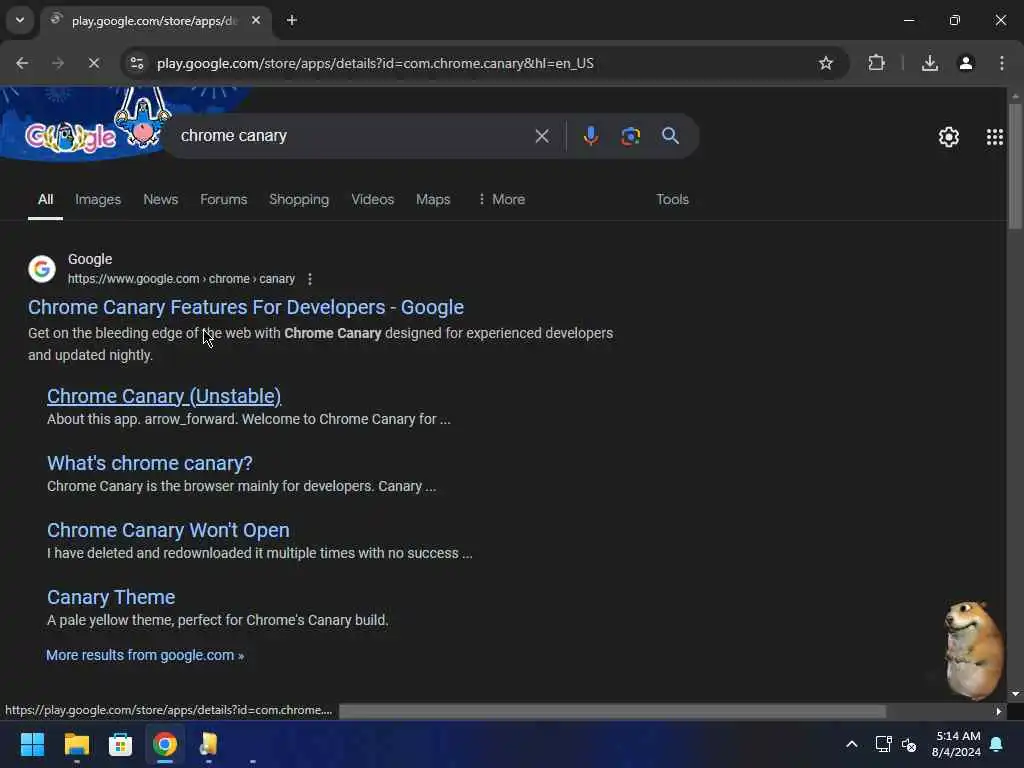Open Chrome Canary Features For Developers link
This screenshot has width=1024, height=768.
[246, 307]
